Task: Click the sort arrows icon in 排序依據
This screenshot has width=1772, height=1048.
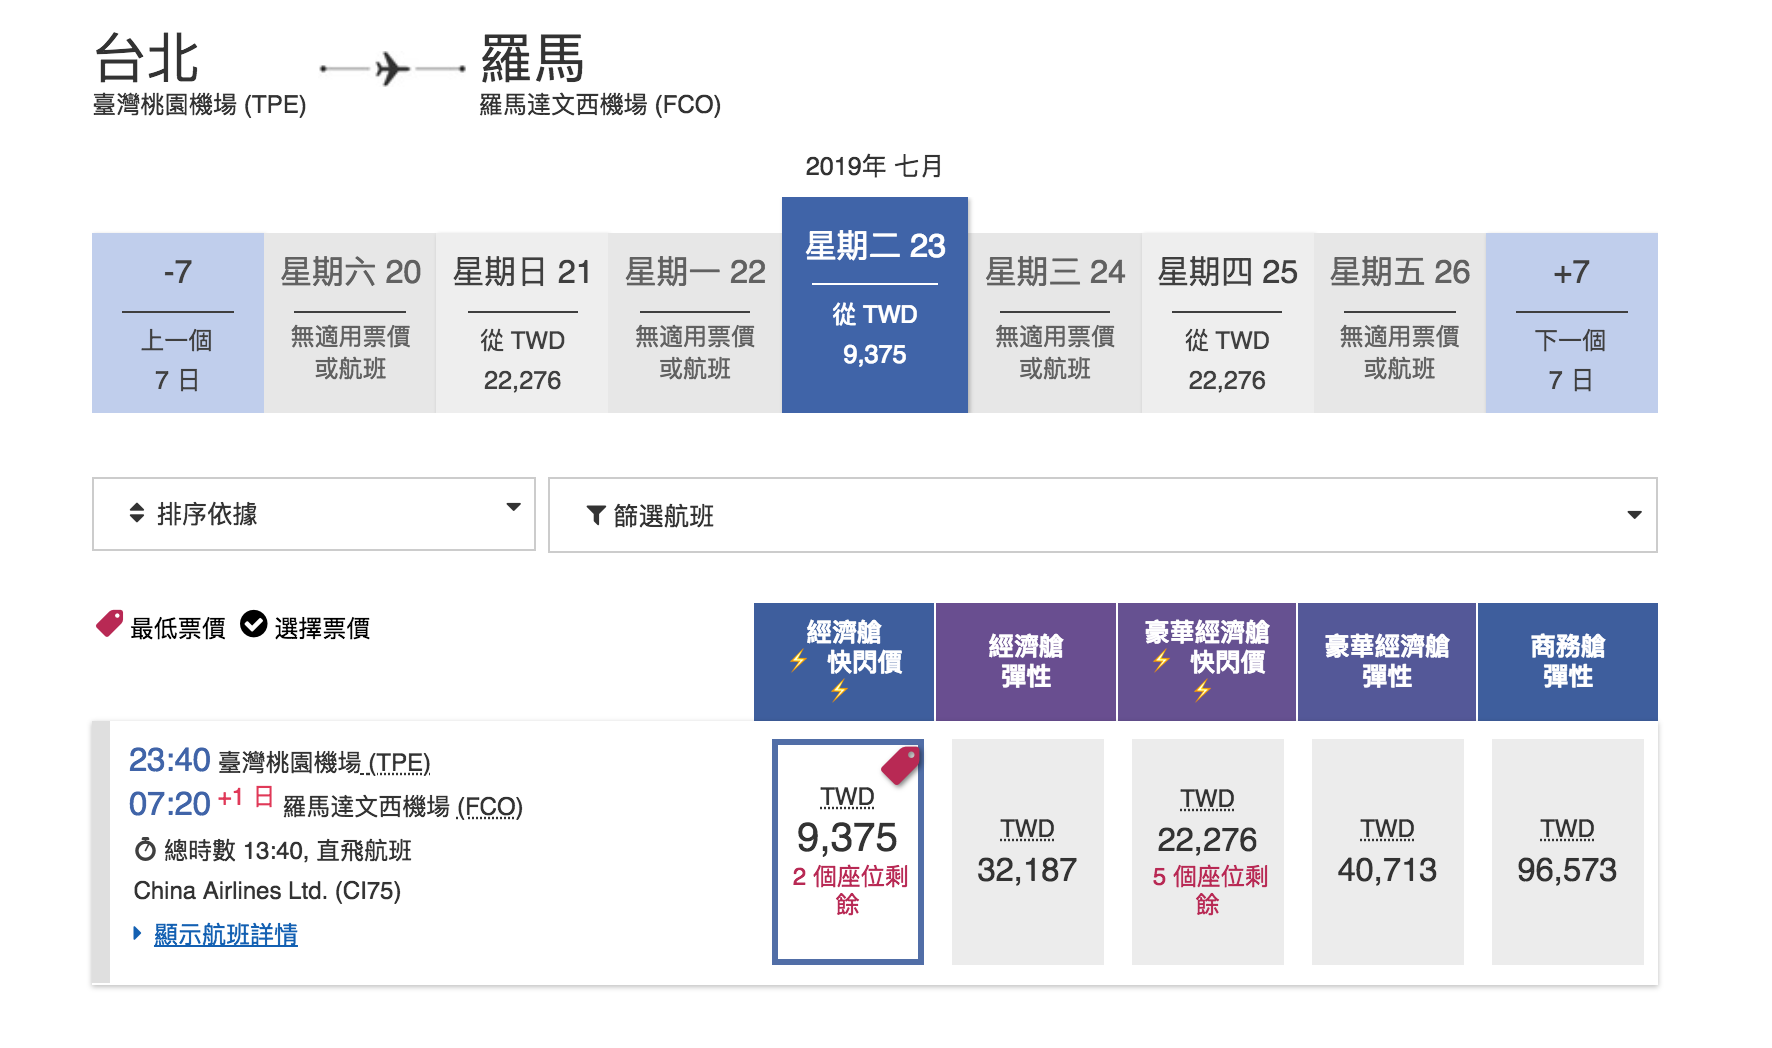Action: (x=137, y=514)
